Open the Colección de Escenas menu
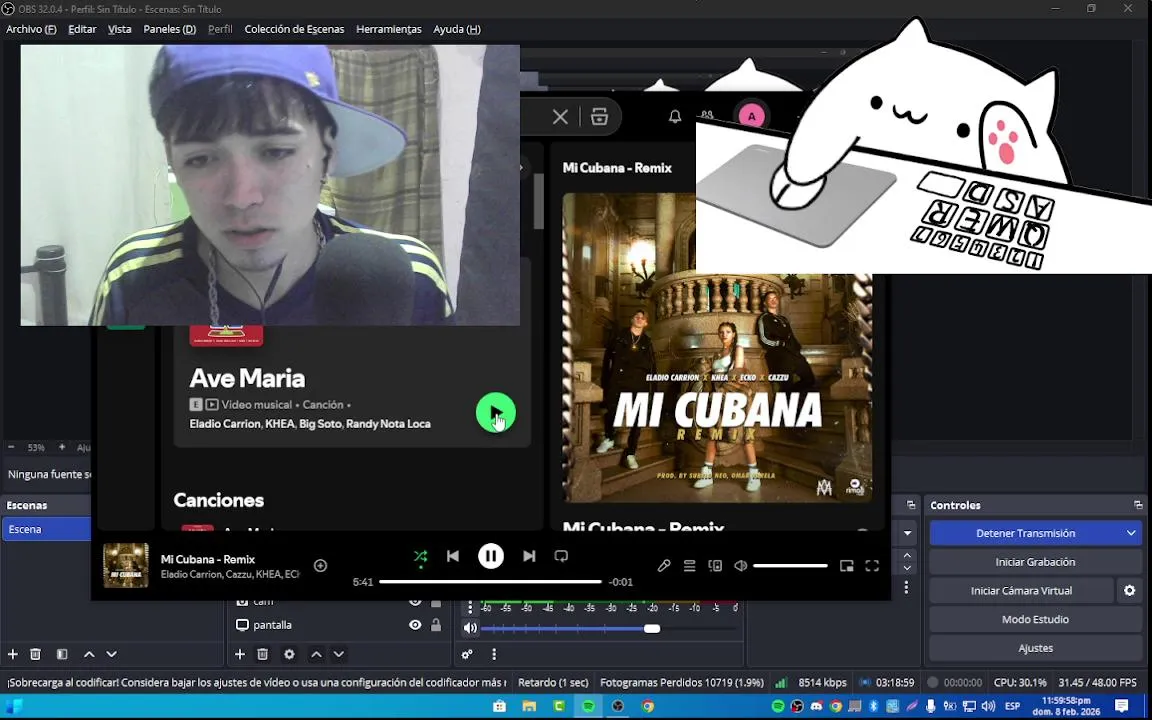1152x720 pixels. pos(294,29)
